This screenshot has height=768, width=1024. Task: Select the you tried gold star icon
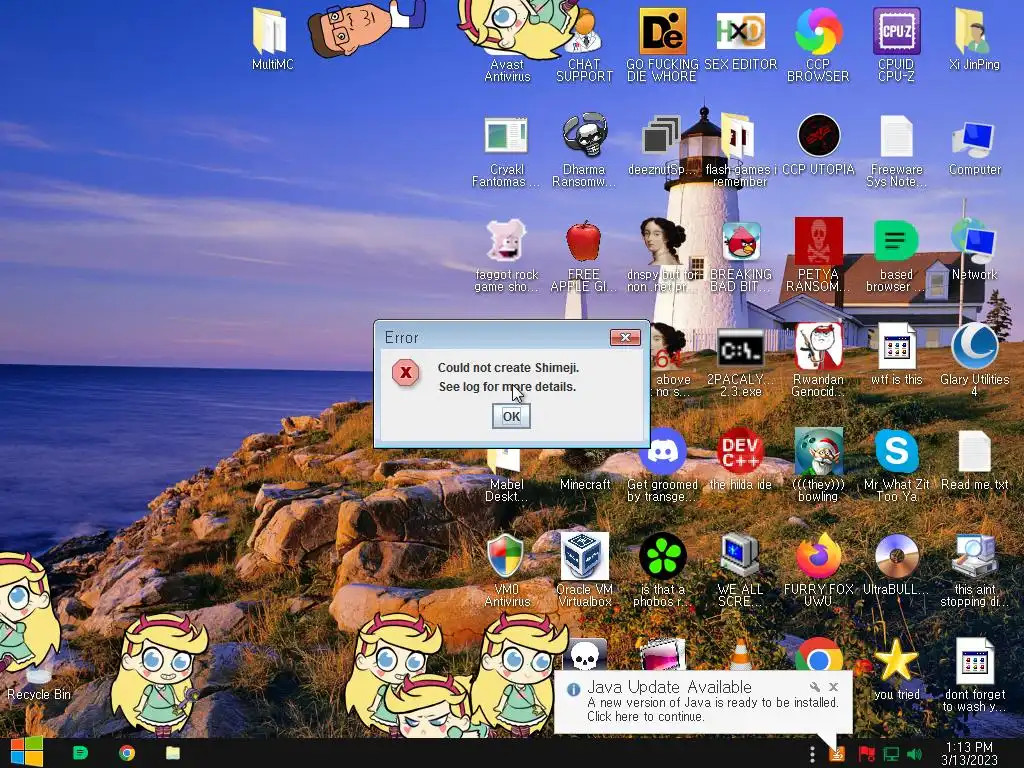(x=895, y=661)
